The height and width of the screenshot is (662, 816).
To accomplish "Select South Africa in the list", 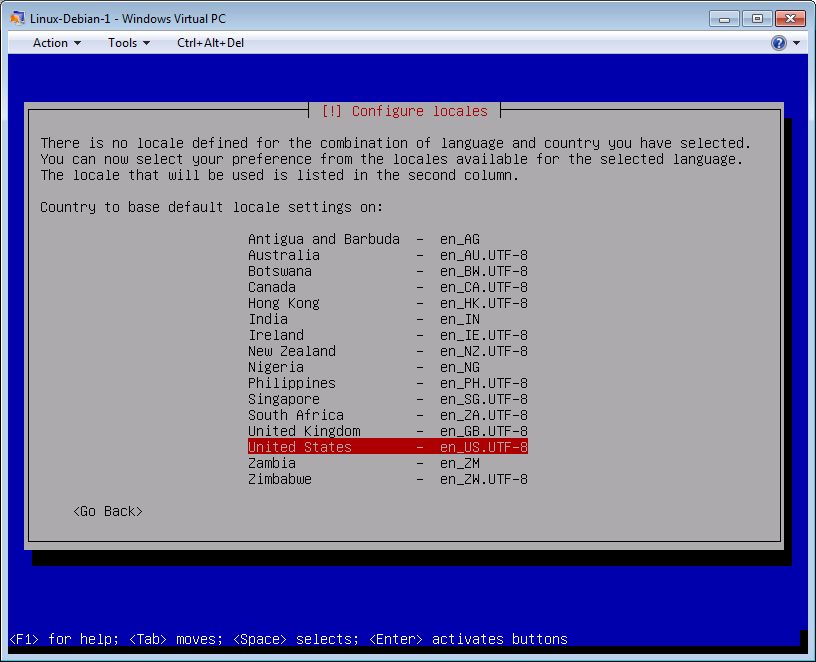I will coord(387,415).
